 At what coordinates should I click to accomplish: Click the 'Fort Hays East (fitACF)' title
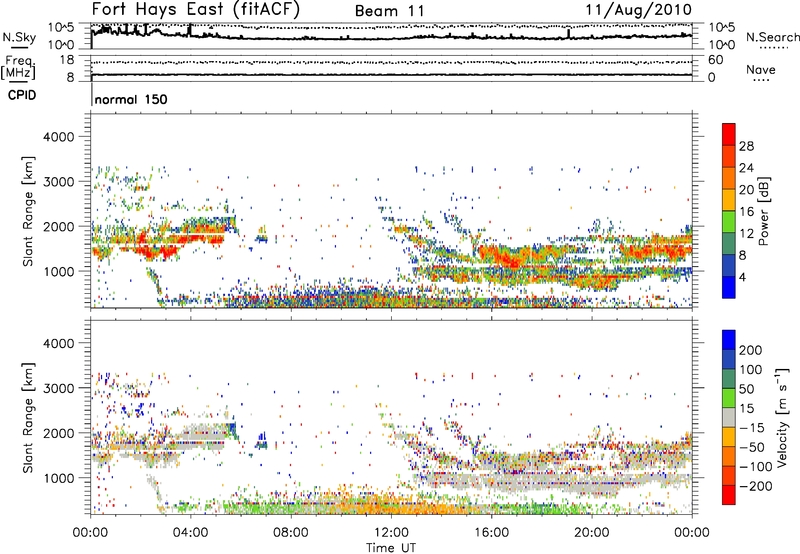(x=195, y=9)
